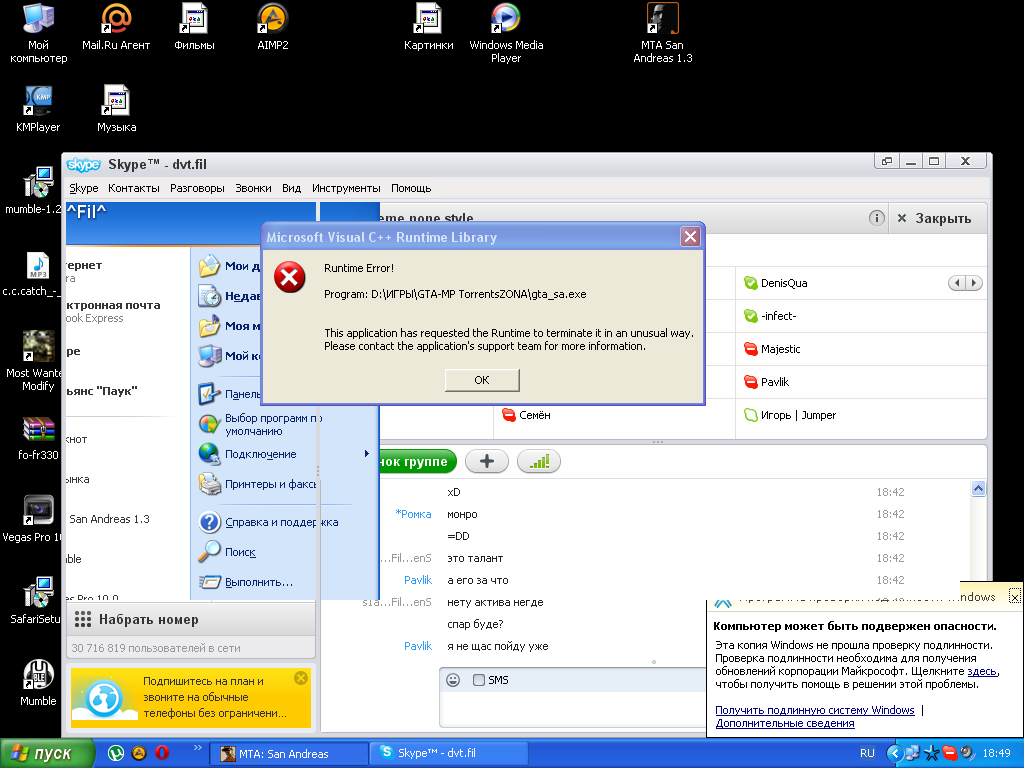The height and width of the screenshot is (768, 1024).
Task: Click the Дополнительные сведения link
Action: tap(785, 723)
